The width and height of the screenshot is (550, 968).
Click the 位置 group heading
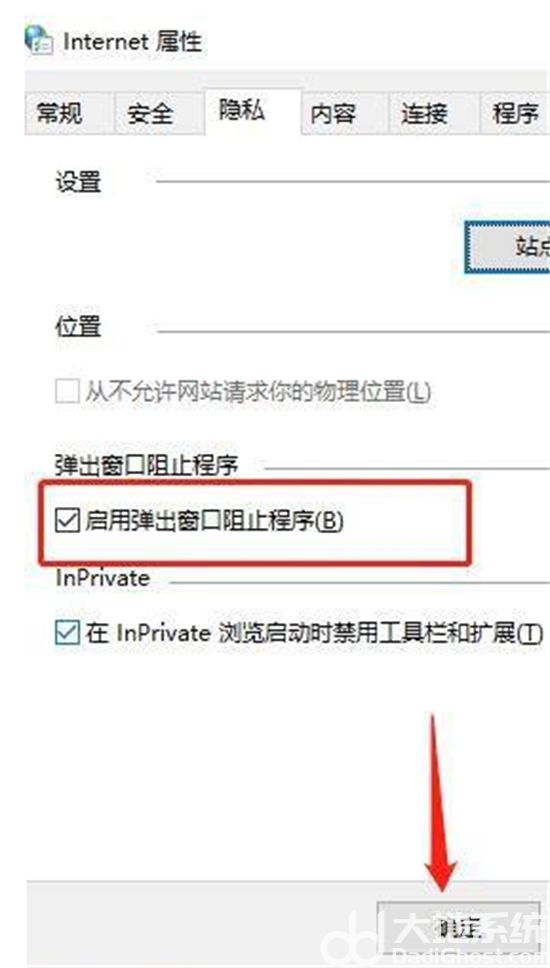[78, 327]
